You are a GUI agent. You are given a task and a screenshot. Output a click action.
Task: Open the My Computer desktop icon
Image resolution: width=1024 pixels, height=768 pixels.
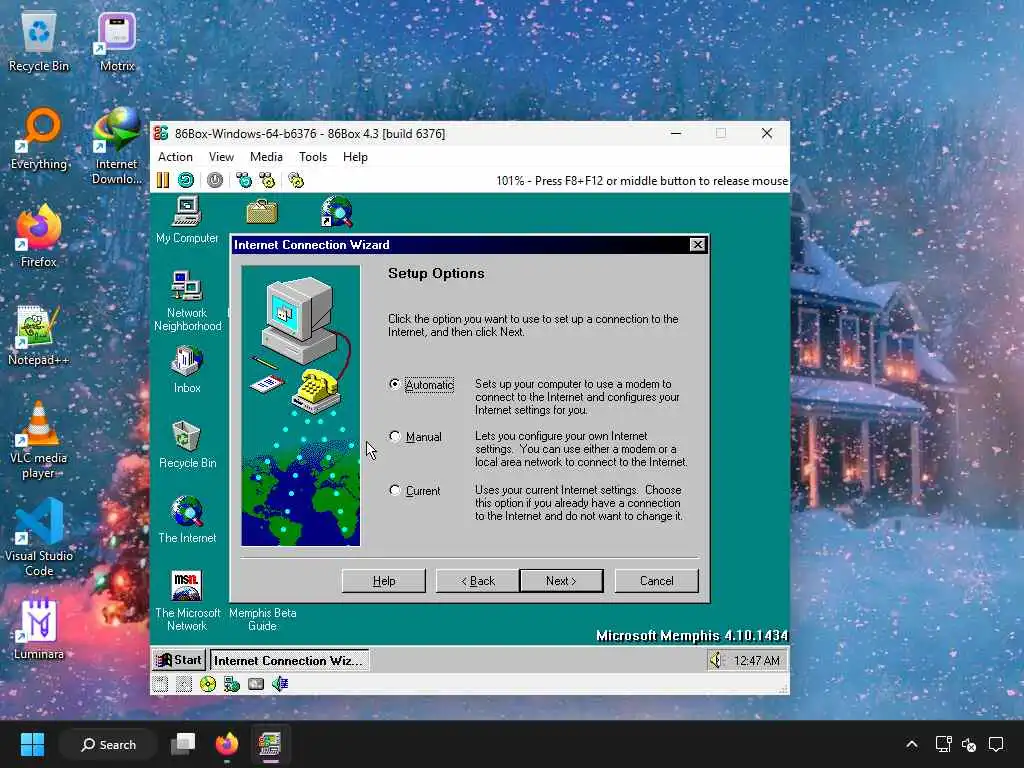coord(187,220)
